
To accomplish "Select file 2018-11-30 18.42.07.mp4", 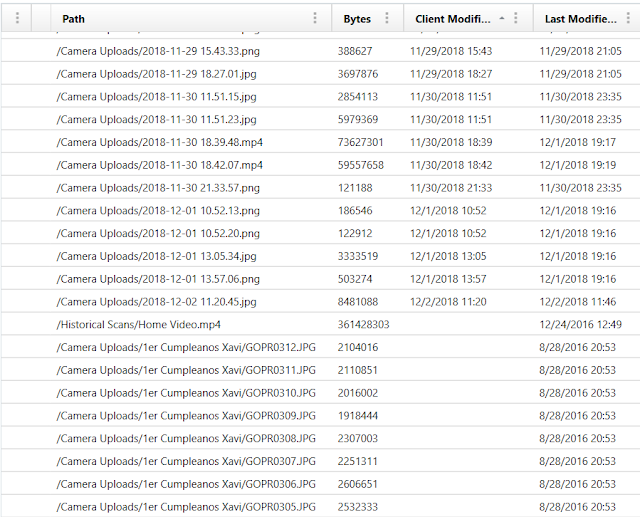I will 160,165.
